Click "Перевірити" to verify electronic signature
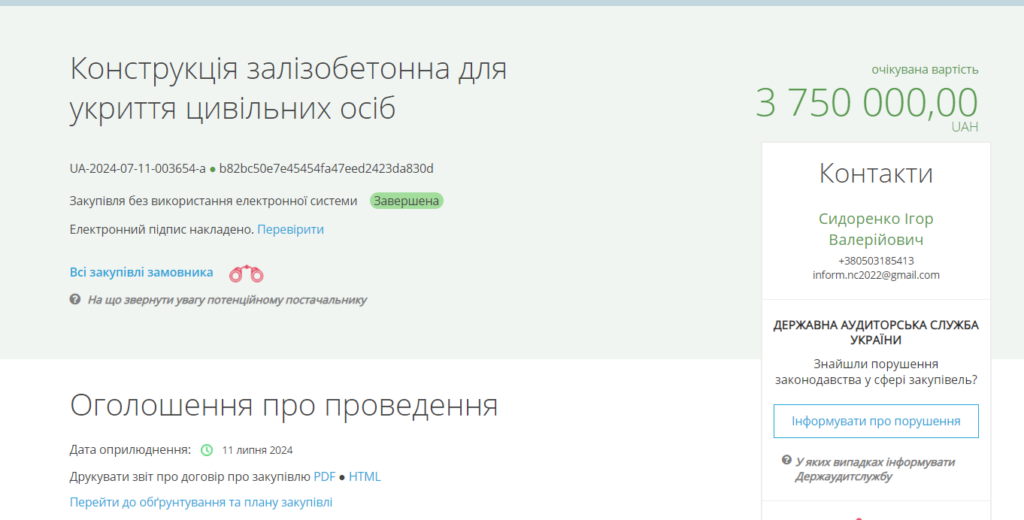Viewport: 1024px width, 520px height. click(290, 230)
